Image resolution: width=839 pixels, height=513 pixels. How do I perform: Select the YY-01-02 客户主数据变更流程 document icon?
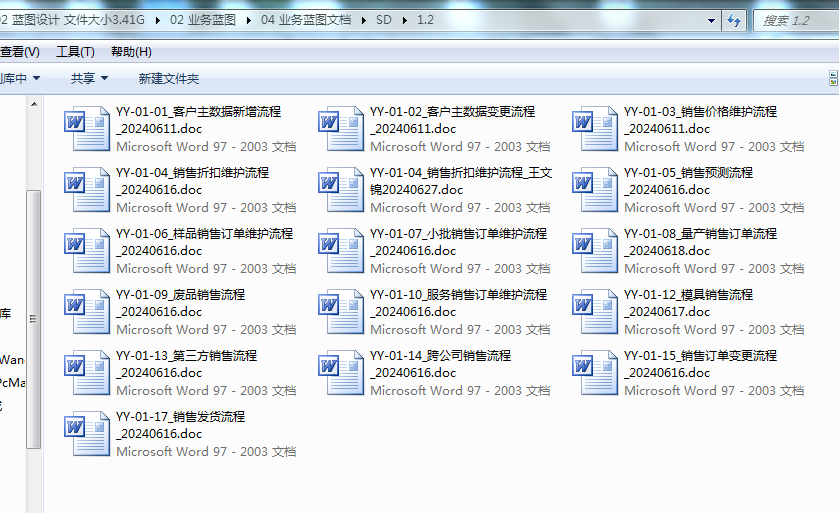341,128
